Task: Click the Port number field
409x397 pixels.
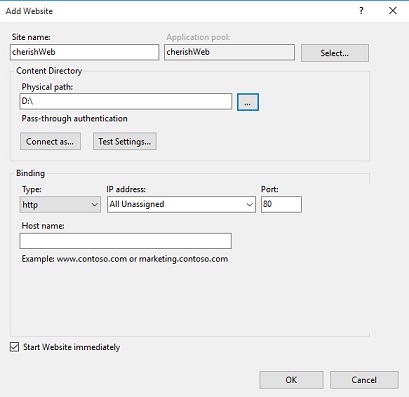Action: point(281,204)
